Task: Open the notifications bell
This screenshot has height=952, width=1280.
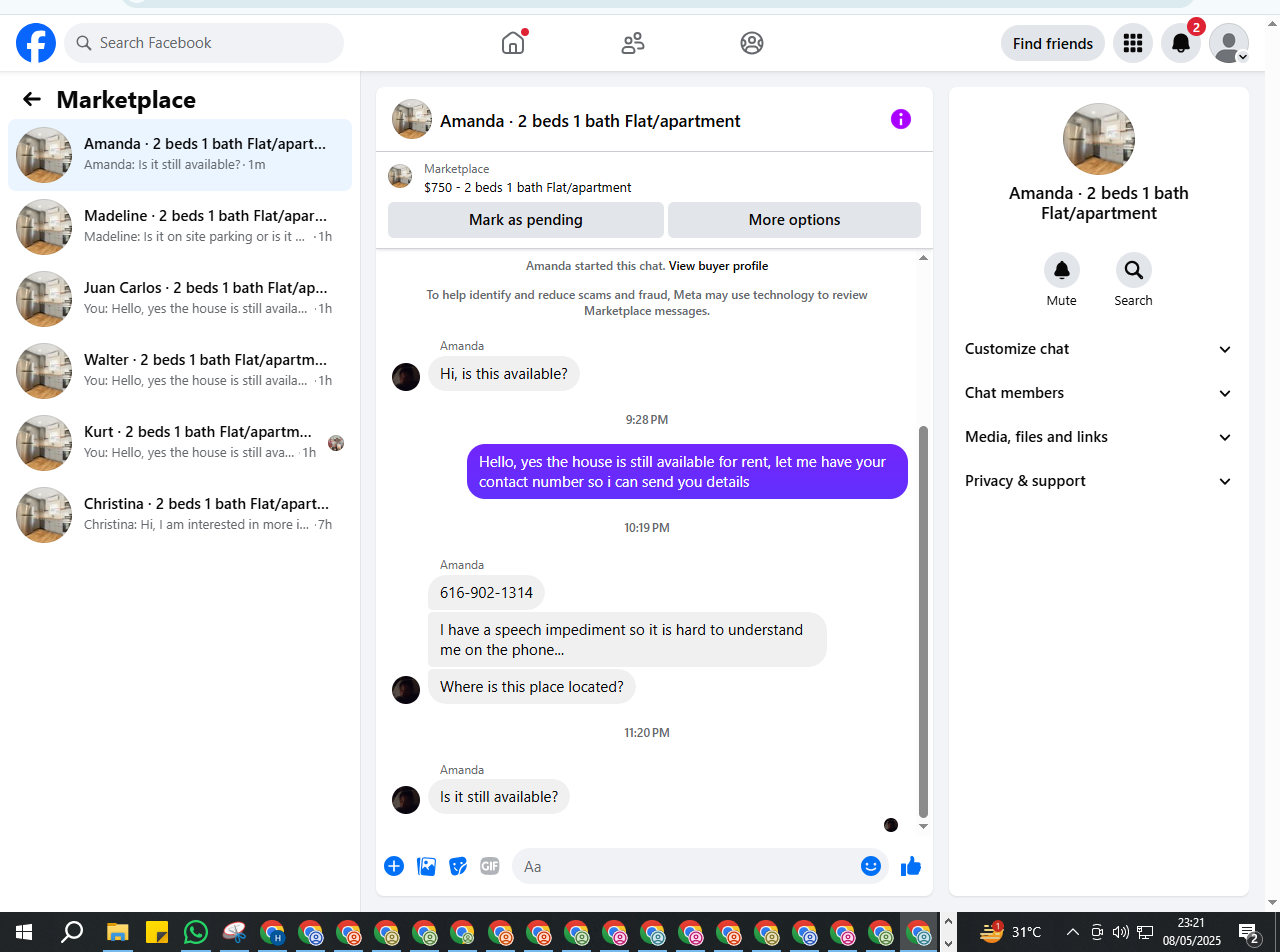Action: point(1181,43)
